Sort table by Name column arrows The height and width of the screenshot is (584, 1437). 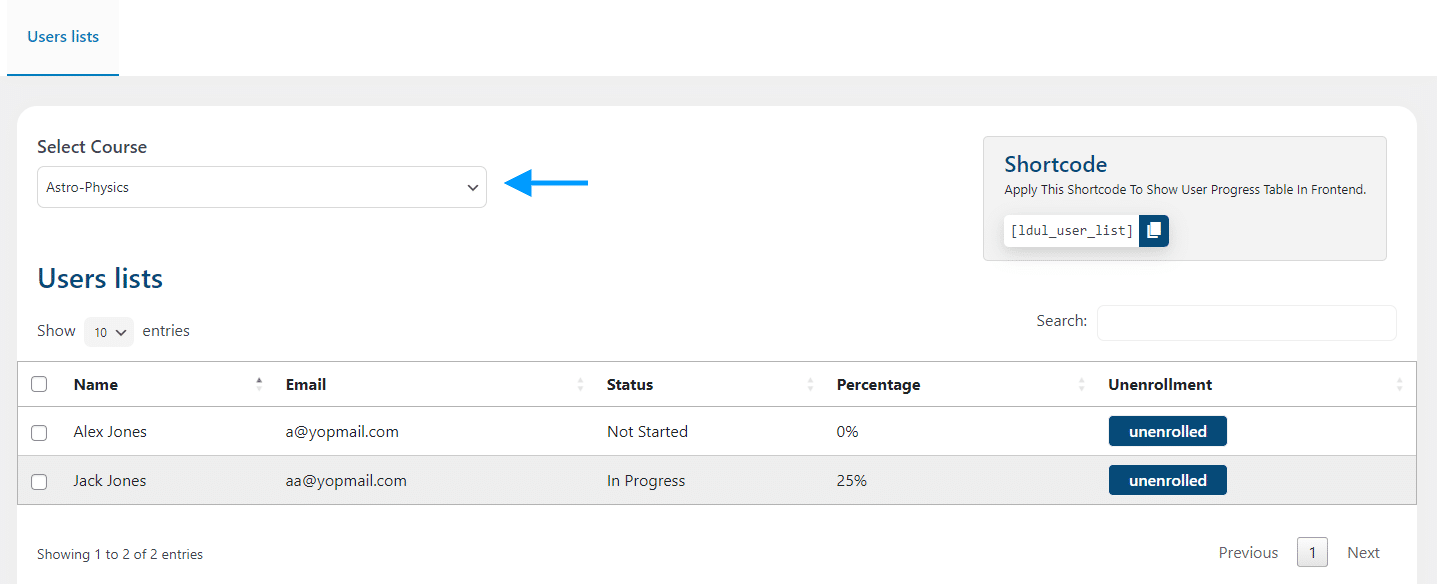click(259, 384)
